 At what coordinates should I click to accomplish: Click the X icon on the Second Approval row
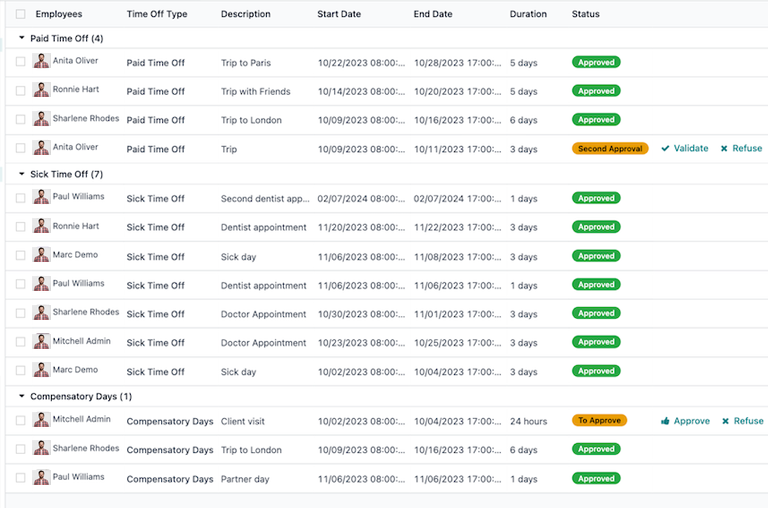pyautogui.click(x=724, y=149)
